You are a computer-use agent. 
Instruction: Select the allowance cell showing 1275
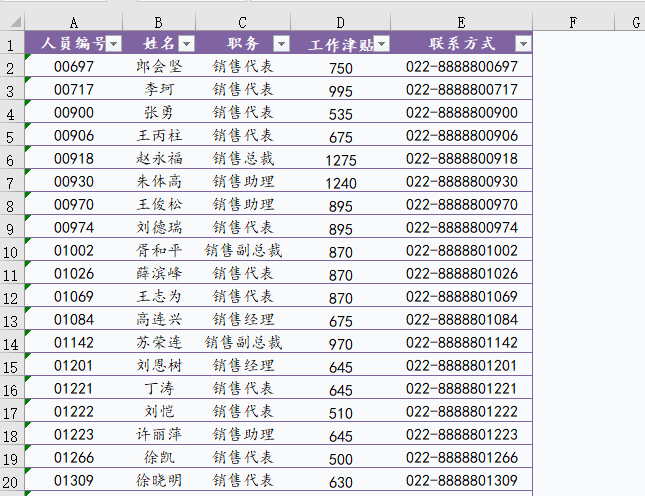[340, 159]
